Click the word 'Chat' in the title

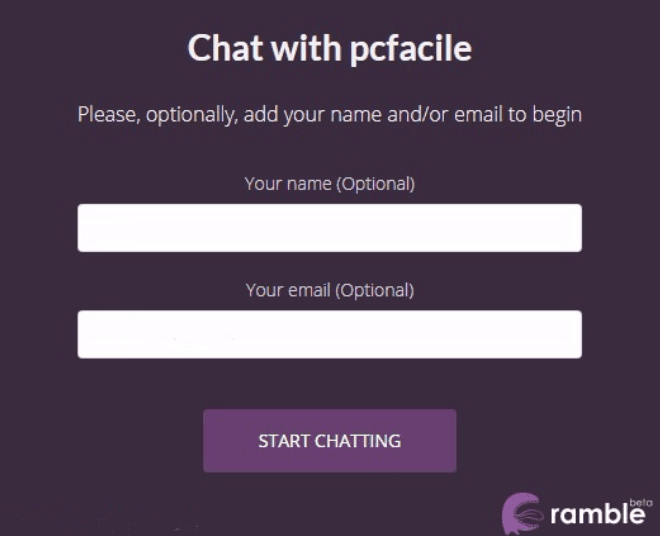[217, 47]
